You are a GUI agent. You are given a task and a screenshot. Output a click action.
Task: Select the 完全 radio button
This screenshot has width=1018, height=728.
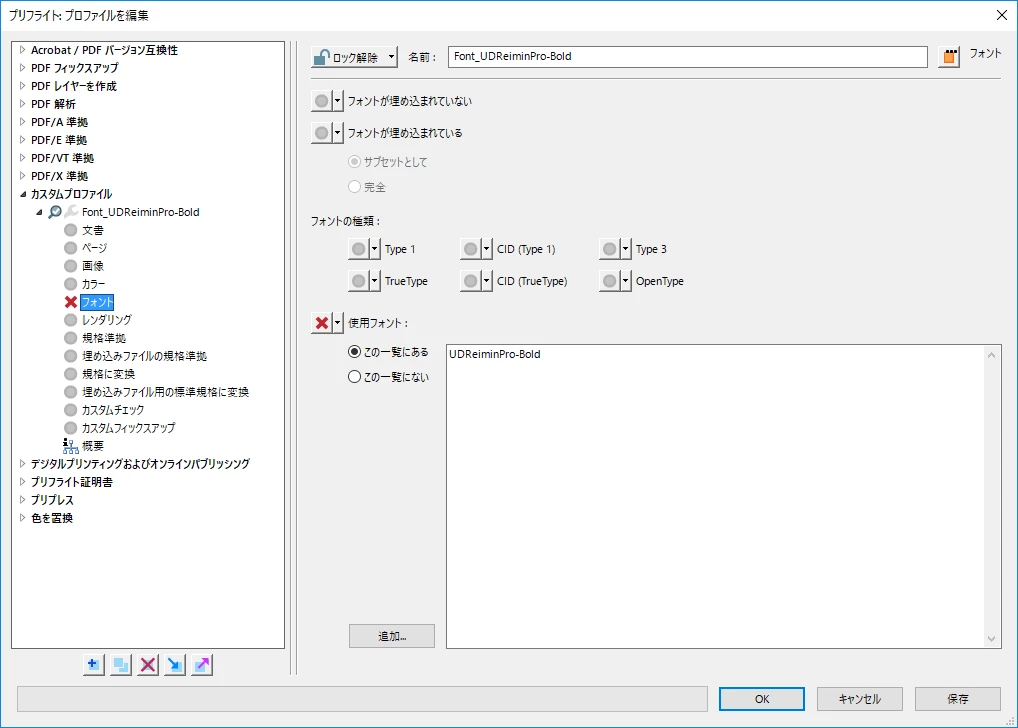point(354,186)
